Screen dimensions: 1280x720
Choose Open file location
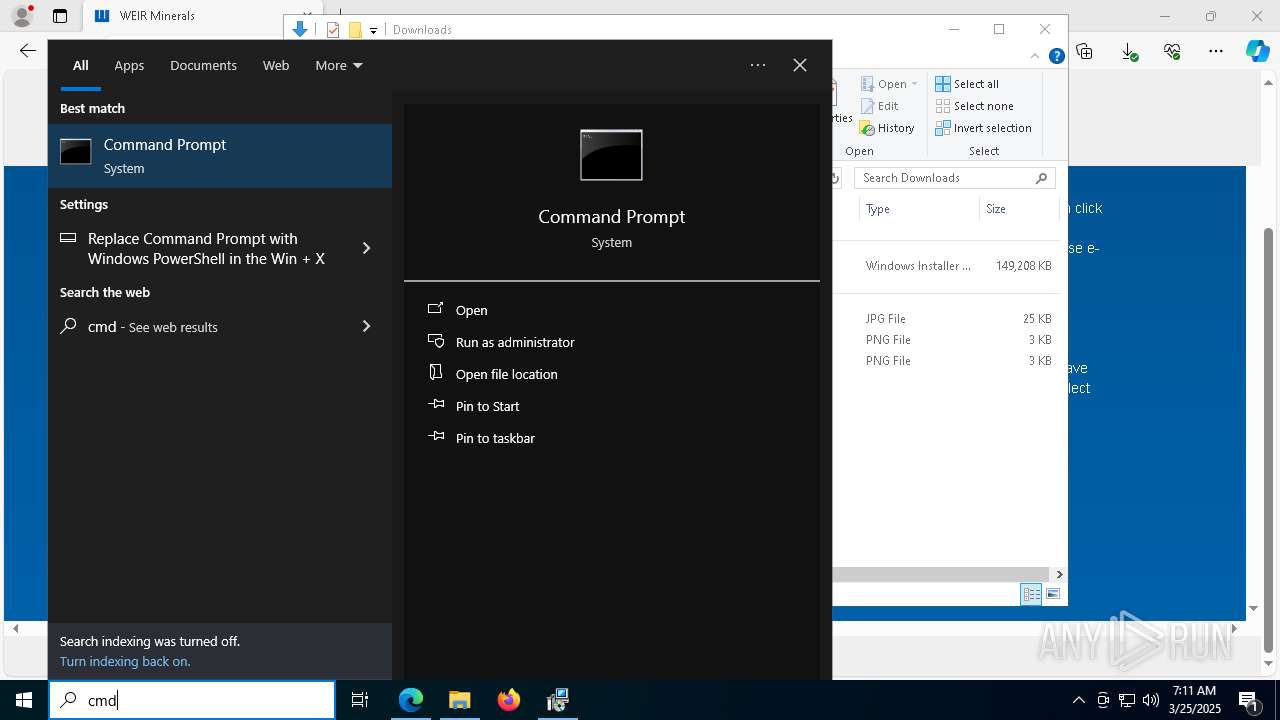point(506,374)
